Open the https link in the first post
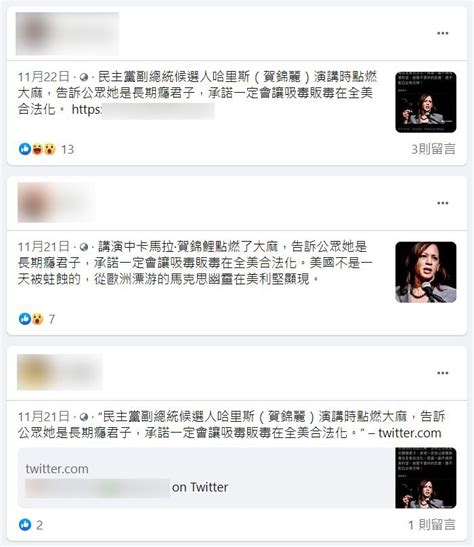Screen dimensions: 474x547 (143, 110)
